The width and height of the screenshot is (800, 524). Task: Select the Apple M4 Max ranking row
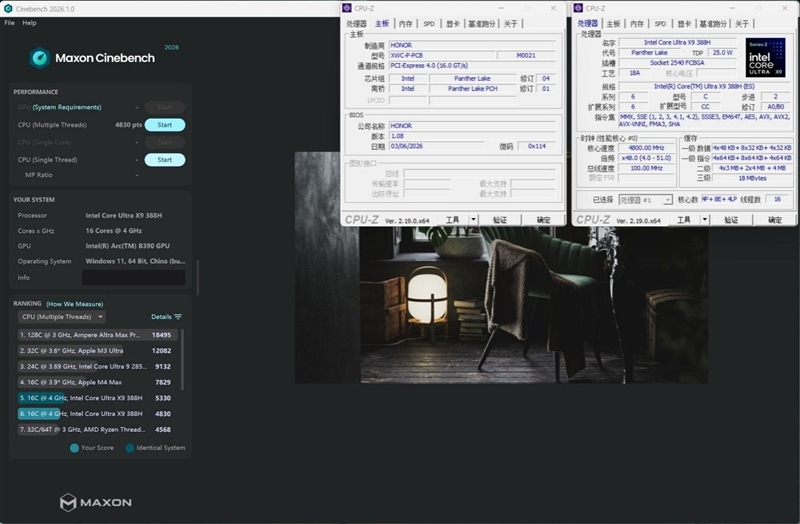[98, 383]
